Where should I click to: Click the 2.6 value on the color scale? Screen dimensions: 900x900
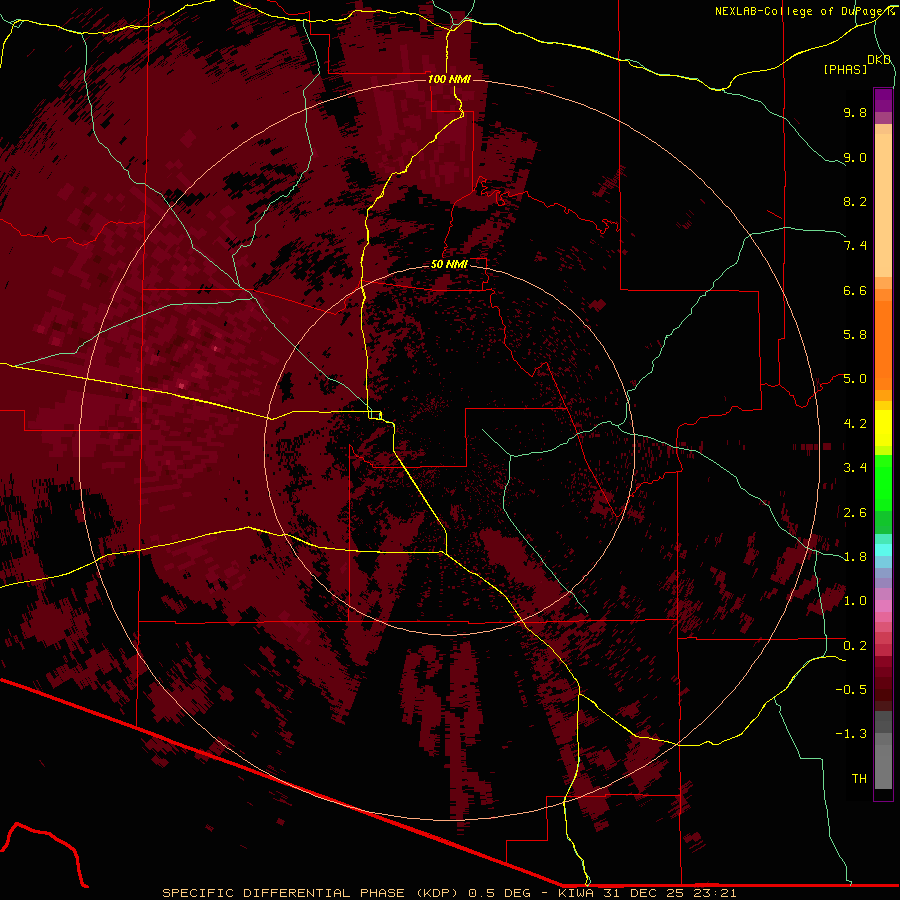pos(855,513)
